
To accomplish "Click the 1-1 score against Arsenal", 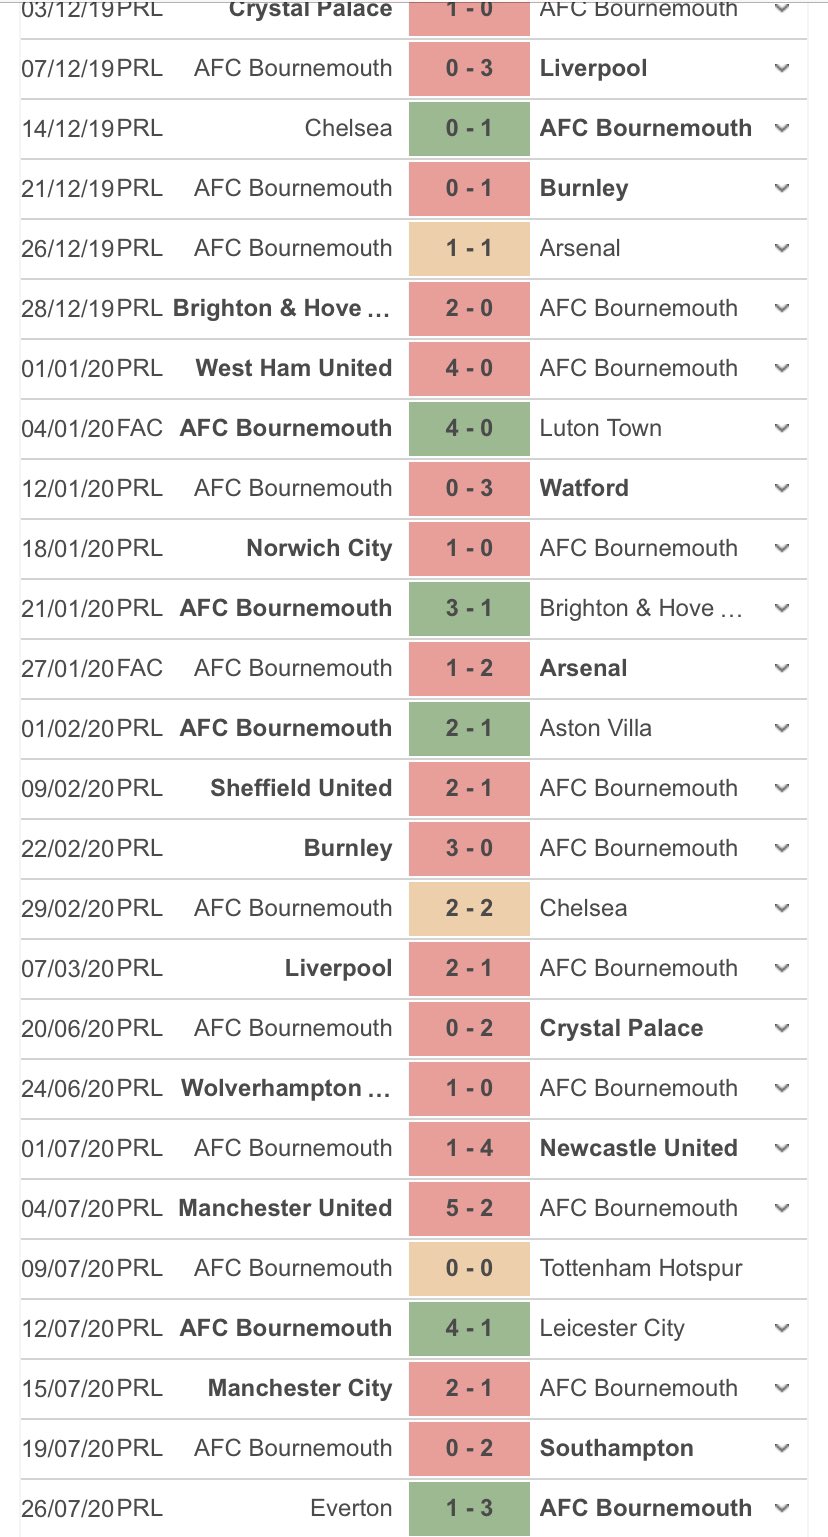I will [469, 248].
